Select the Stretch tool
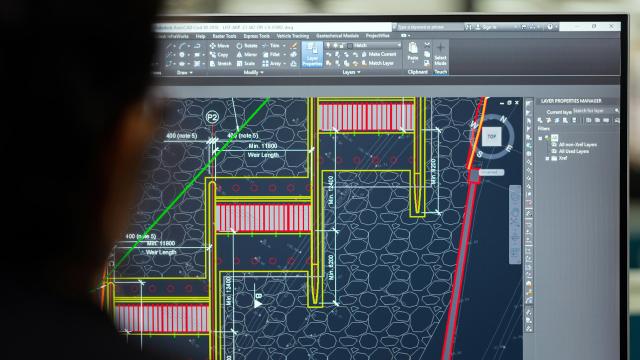 point(221,64)
